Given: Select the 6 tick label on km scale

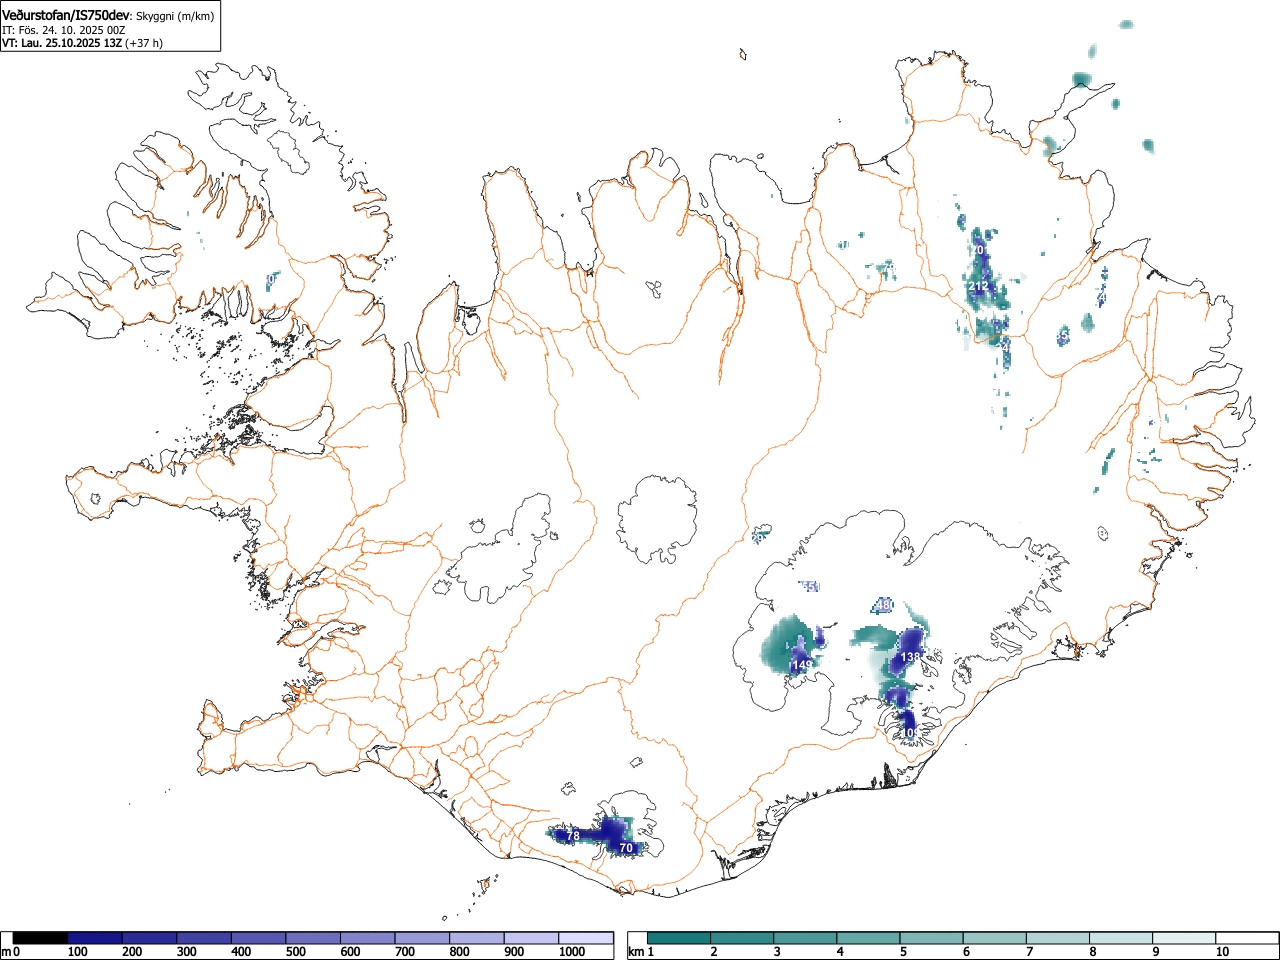Looking at the screenshot, I should [966, 952].
